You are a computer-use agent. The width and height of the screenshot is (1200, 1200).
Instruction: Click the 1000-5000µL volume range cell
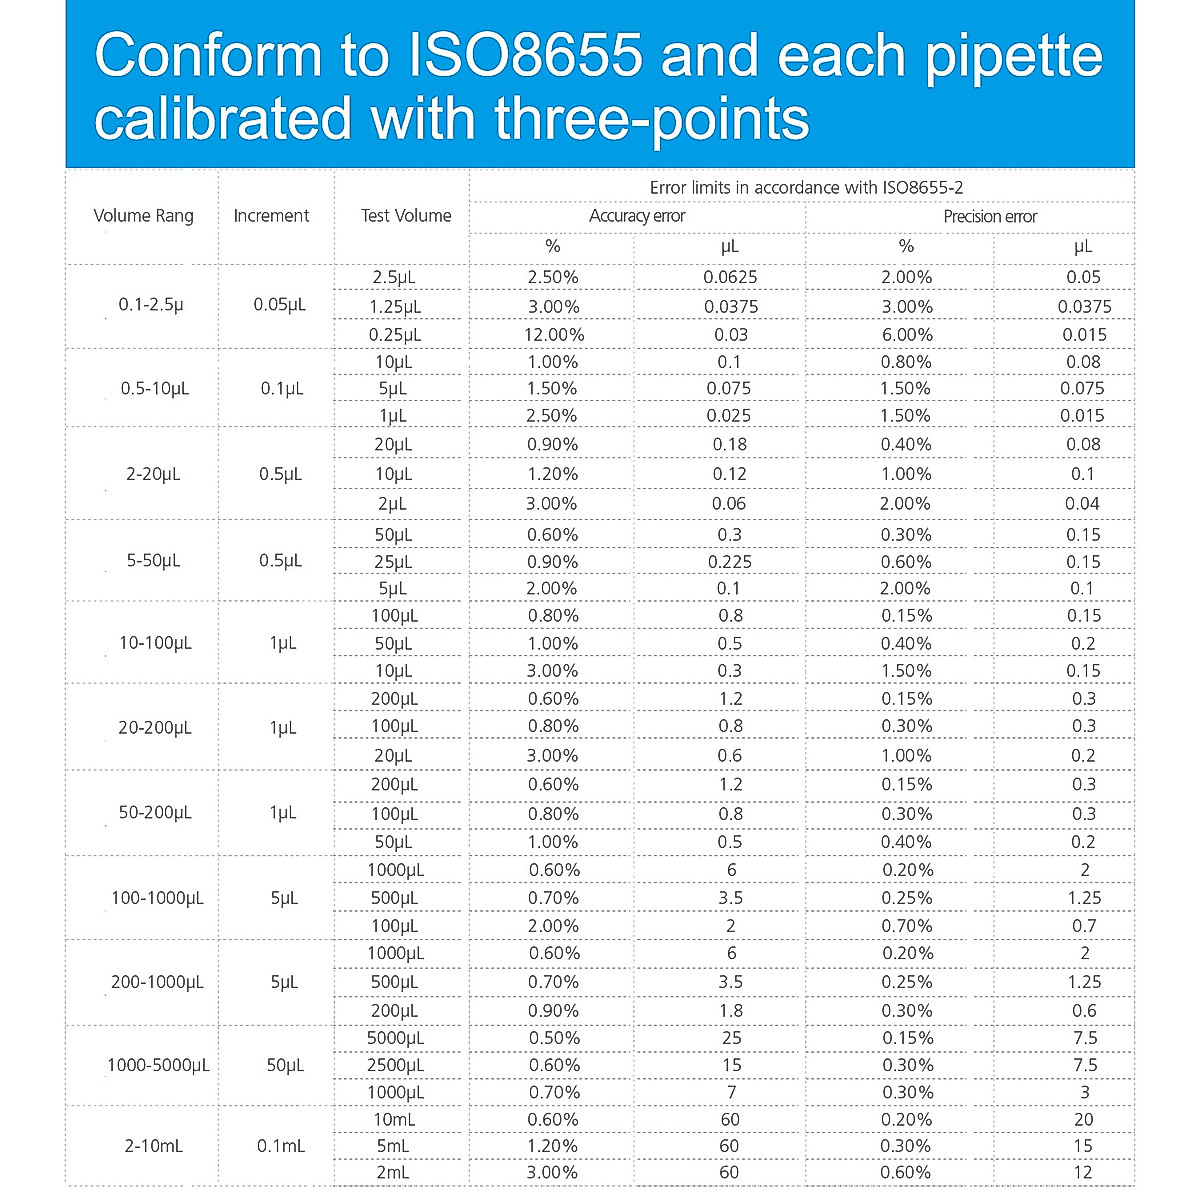158,1066
